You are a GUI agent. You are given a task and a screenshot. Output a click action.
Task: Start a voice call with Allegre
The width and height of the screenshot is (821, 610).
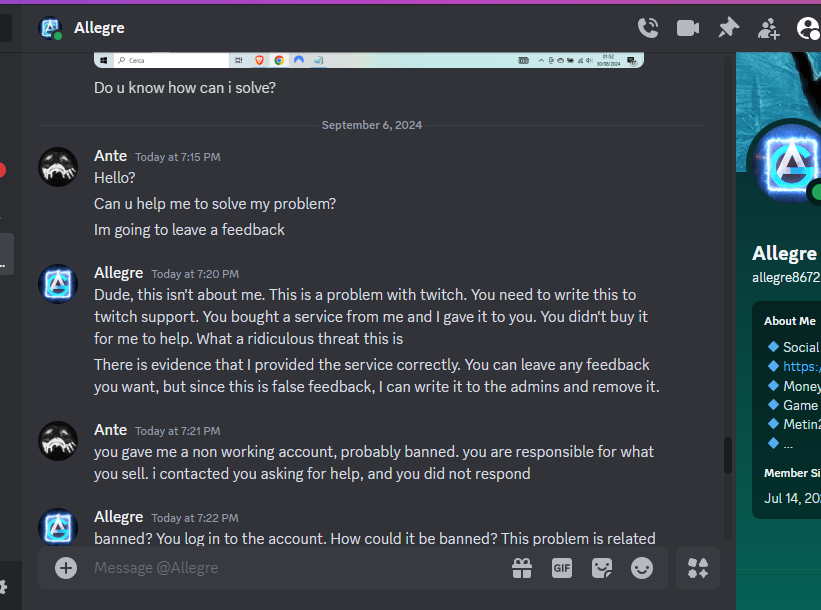(648, 28)
